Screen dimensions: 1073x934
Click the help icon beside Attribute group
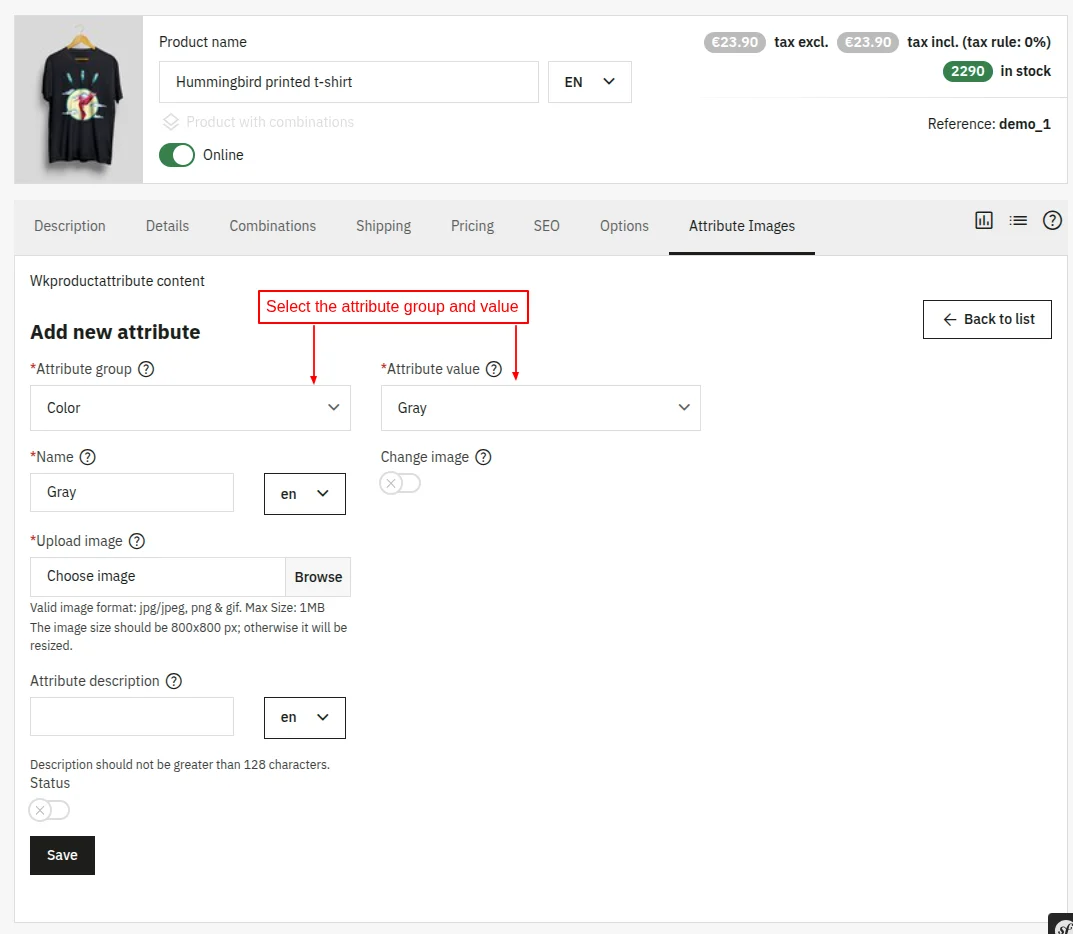tap(146, 368)
